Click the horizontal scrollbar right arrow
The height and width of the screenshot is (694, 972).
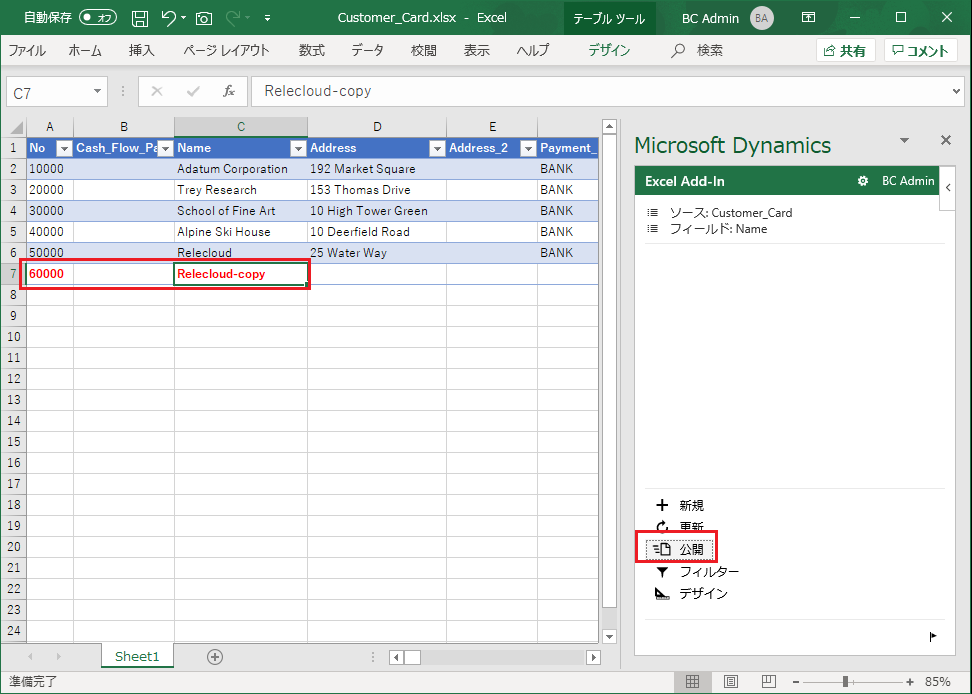(x=594, y=657)
